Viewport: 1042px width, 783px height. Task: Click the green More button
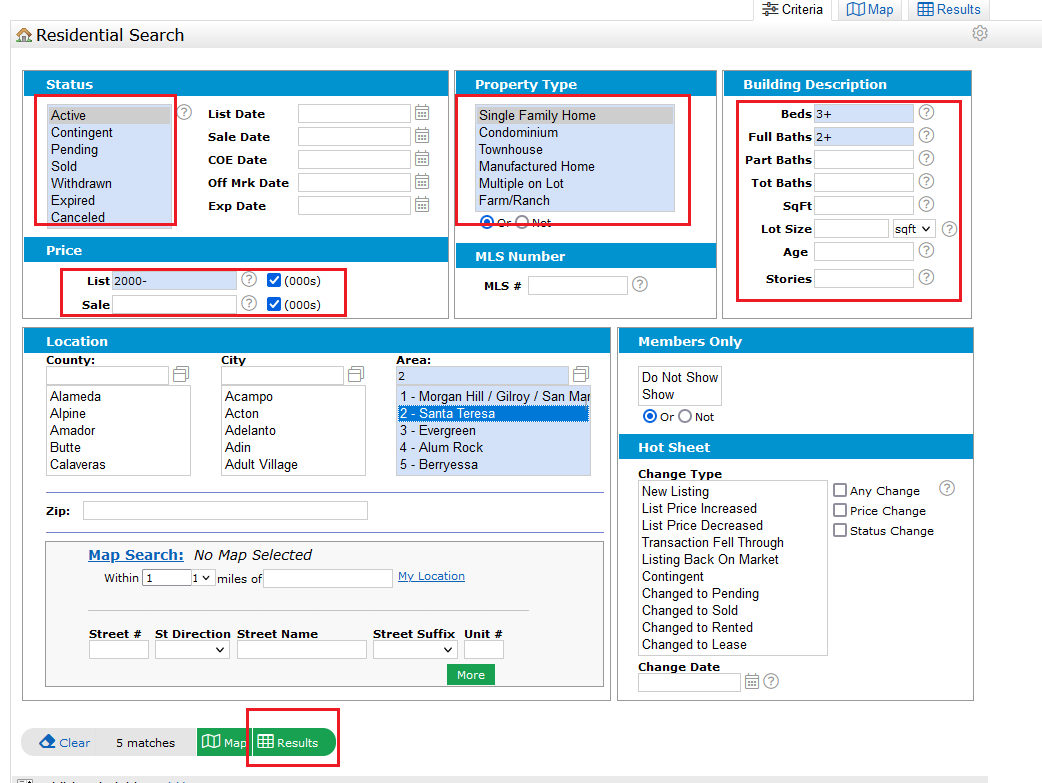(470, 675)
